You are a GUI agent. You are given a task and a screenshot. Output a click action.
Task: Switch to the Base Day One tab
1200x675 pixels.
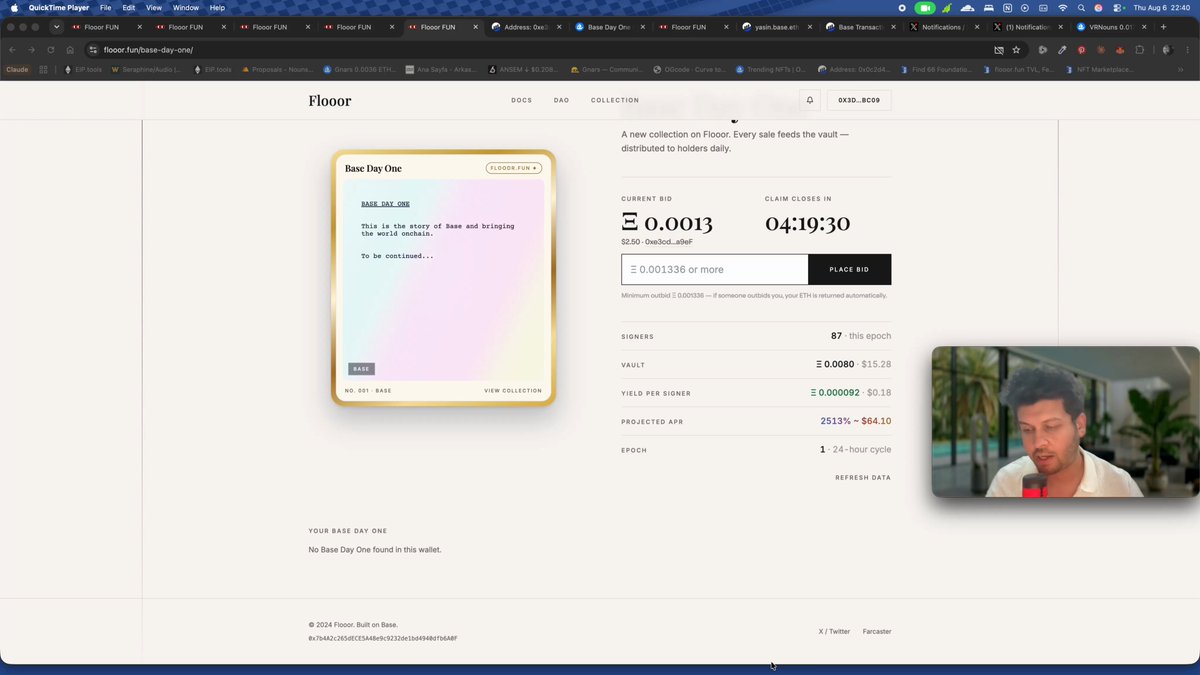608,27
